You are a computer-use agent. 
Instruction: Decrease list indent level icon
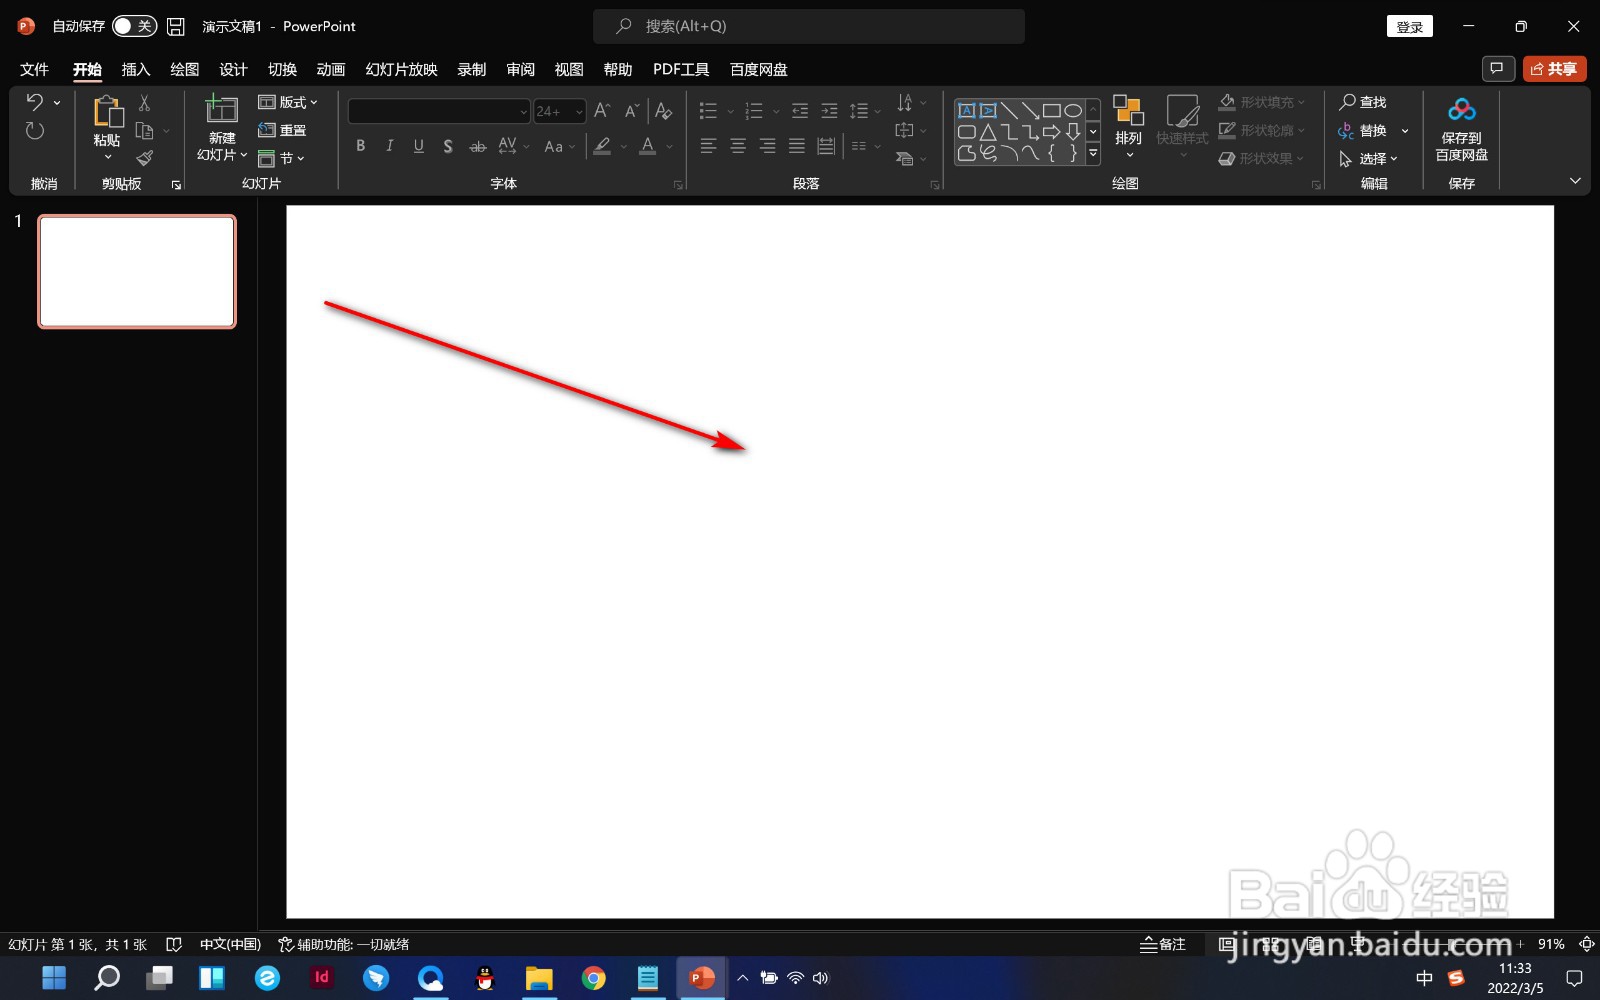coord(800,111)
